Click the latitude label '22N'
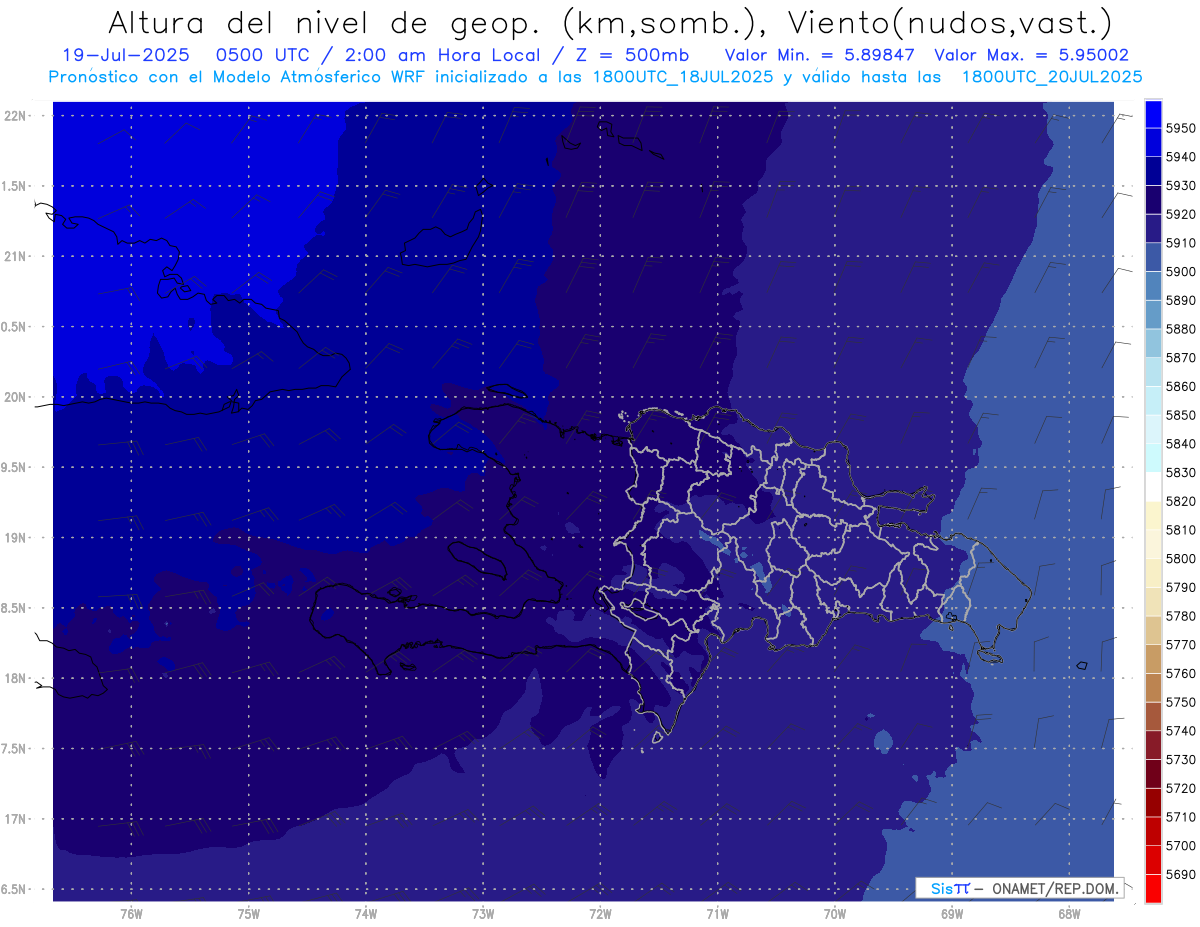The height and width of the screenshot is (927, 1200). point(16,115)
